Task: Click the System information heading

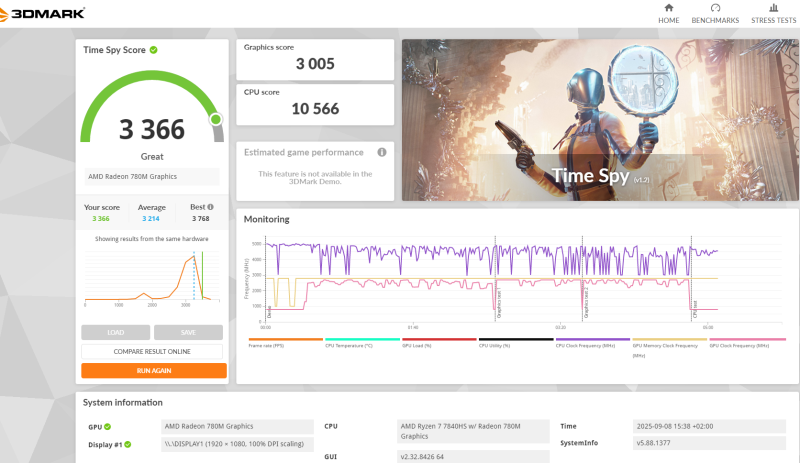Action: [x=123, y=403]
